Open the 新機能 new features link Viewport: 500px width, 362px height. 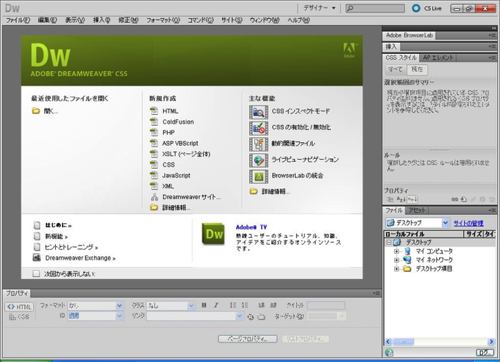coord(56,236)
